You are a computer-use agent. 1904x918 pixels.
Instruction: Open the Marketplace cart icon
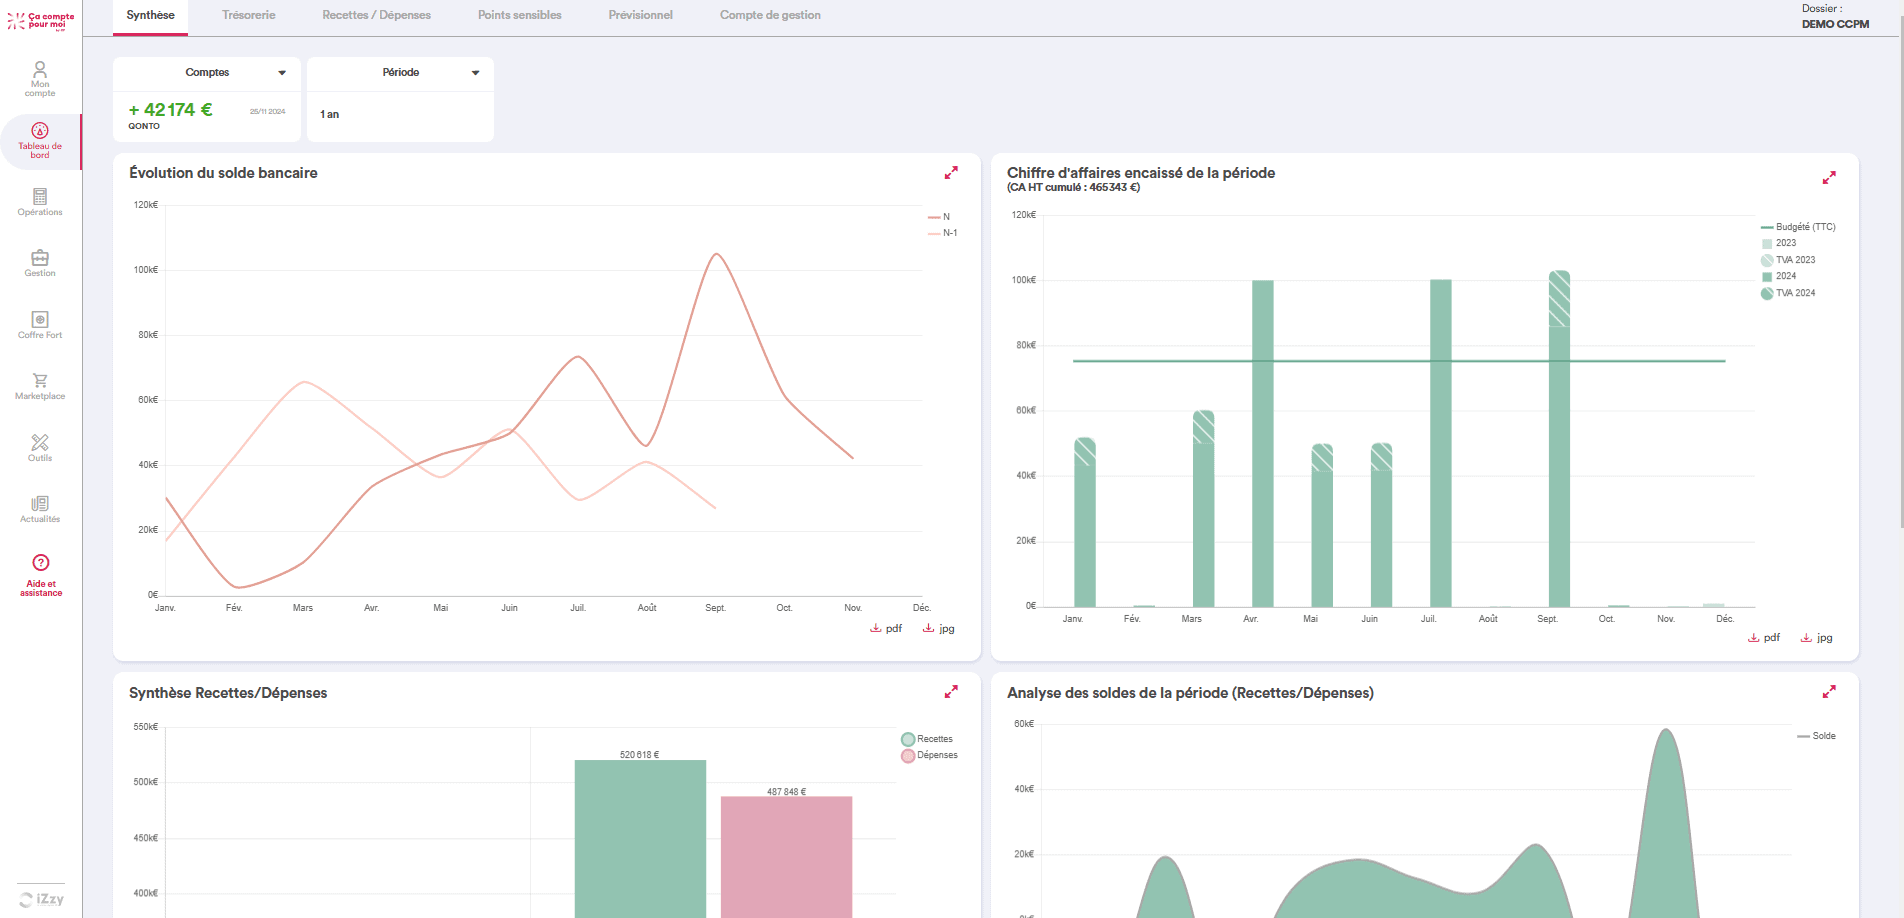click(x=40, y=386)
